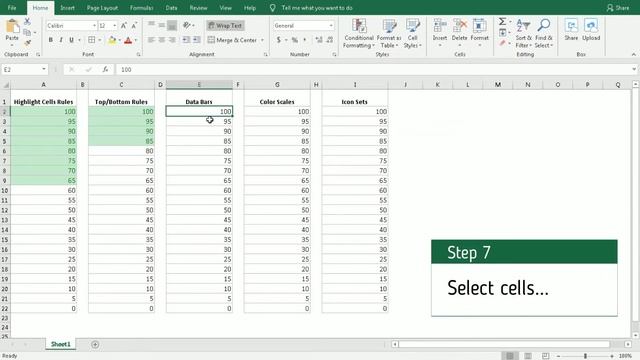Click the Delete cells icon

[460, 25]
